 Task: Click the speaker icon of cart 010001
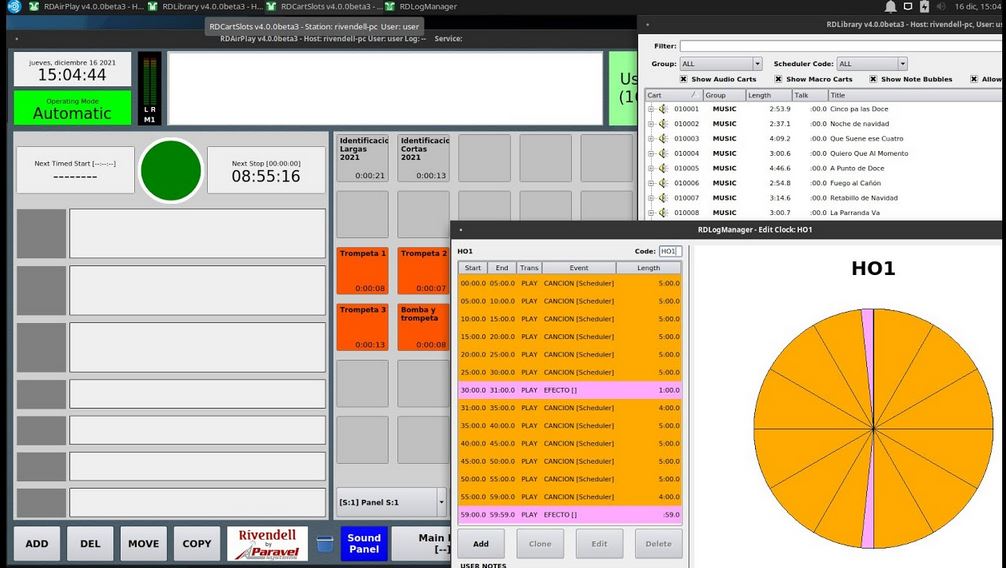[x=663, y=109]
